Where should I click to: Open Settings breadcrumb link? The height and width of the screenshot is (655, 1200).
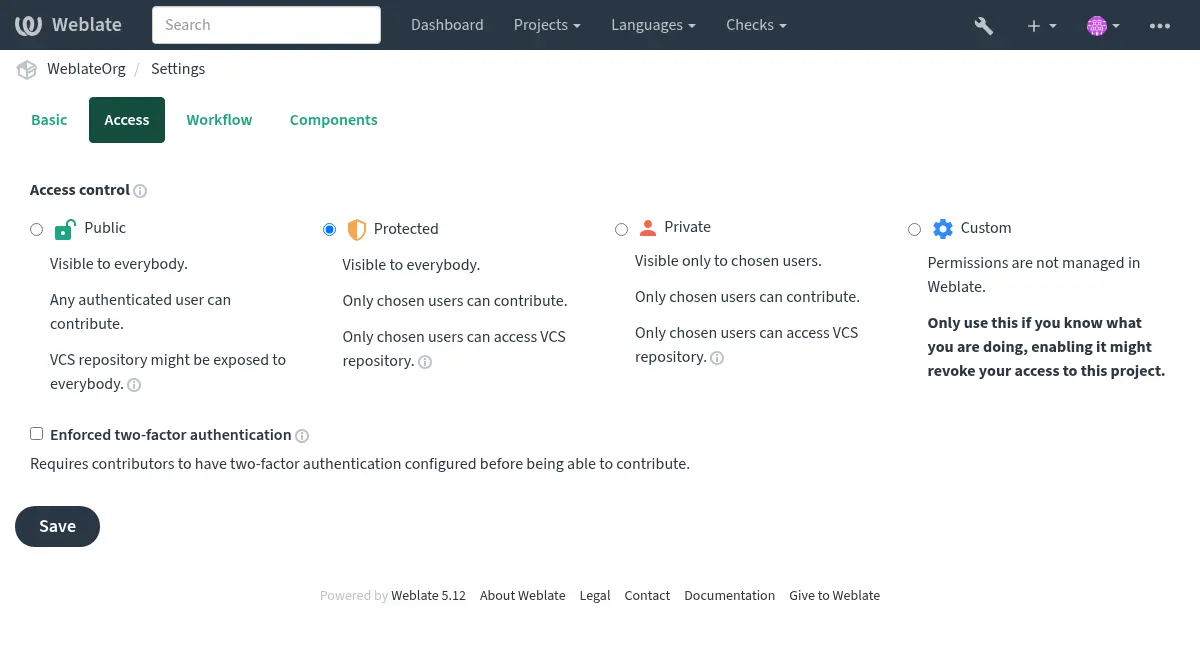click(x=178, y=69)
